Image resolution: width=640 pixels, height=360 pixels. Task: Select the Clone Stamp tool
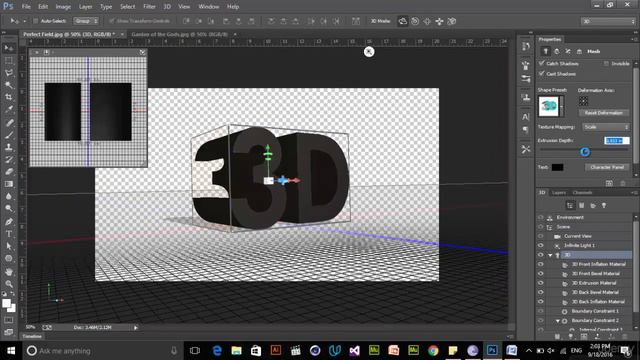[x=9, y=147]
